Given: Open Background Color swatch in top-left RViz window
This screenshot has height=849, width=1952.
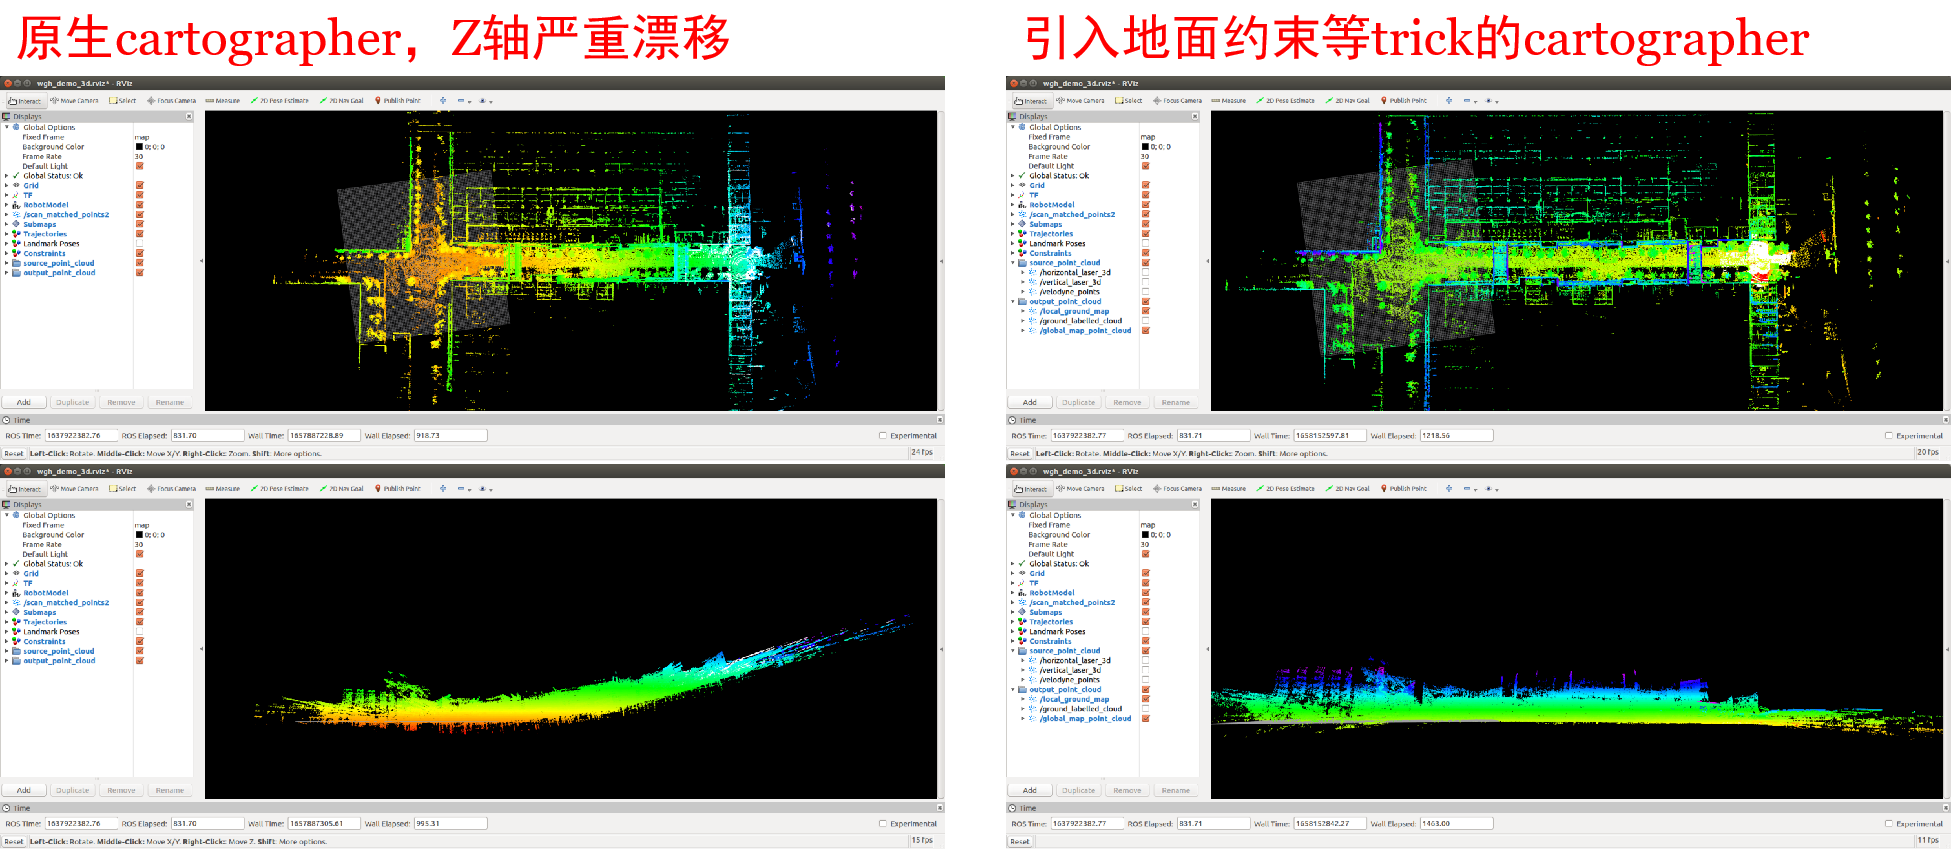Looking at the screenshot, I should pyautogui.click(x=140, y=147).
